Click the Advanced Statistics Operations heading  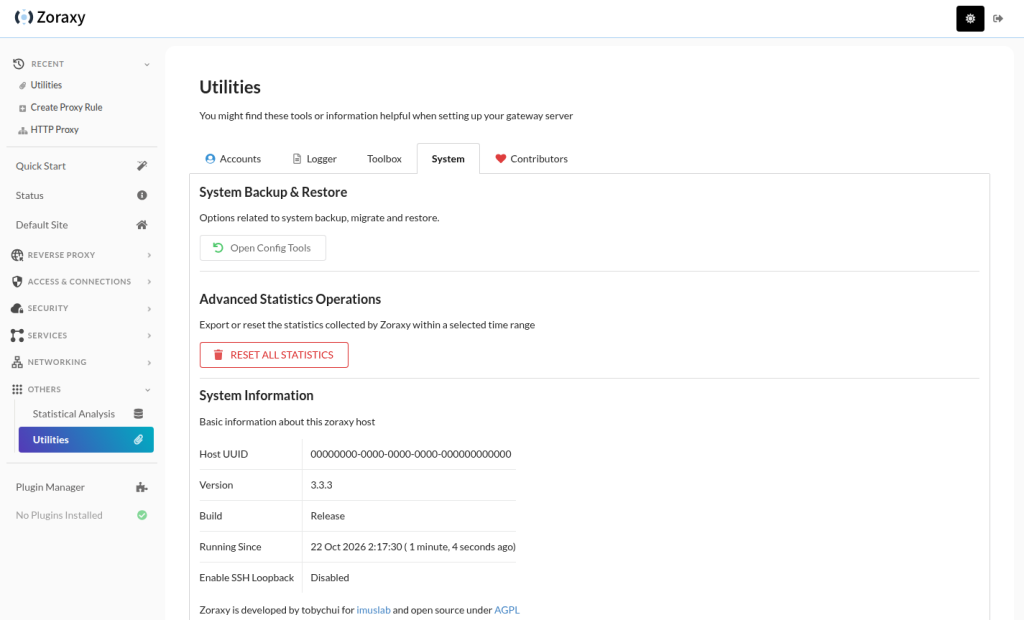[290, 299]
